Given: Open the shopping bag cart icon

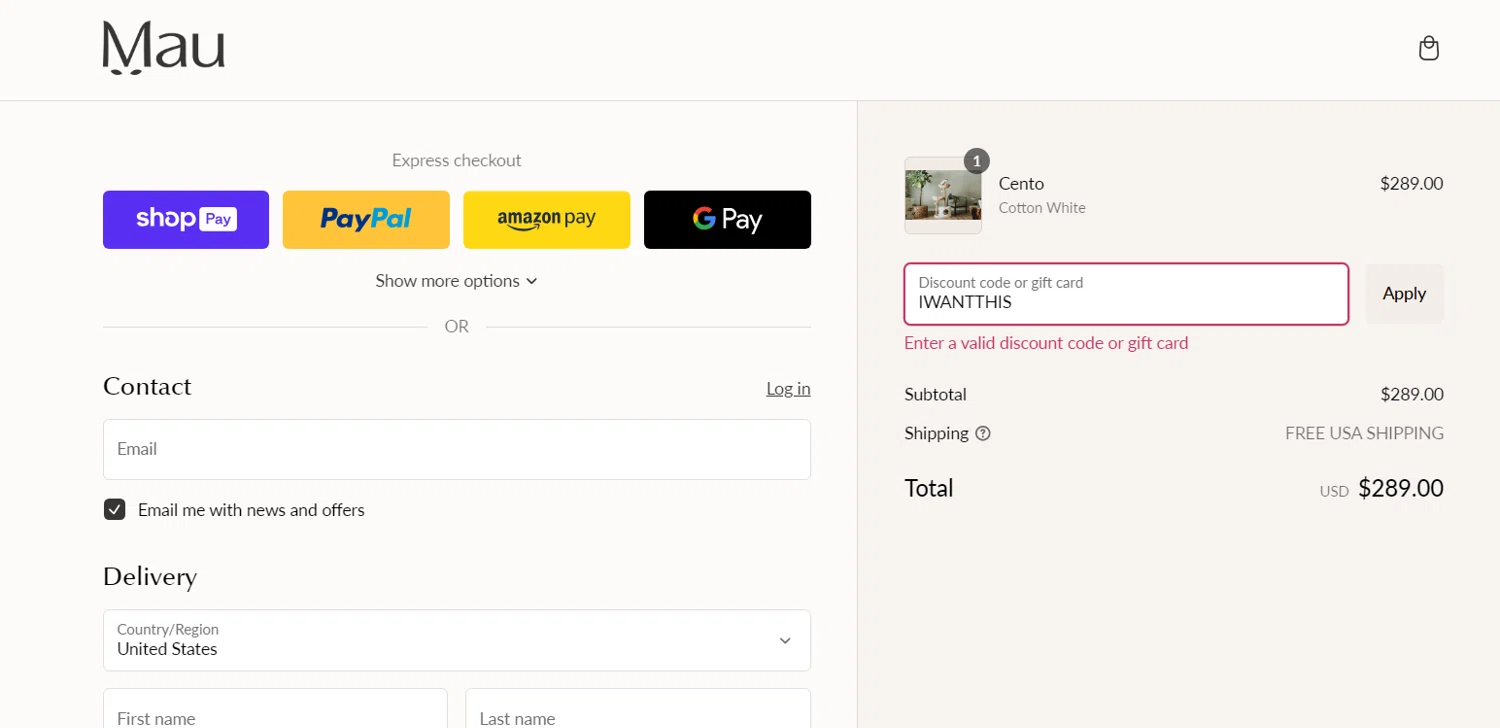Looking at the screenshot, I should pyautogui.click(x=1429, y=48).
